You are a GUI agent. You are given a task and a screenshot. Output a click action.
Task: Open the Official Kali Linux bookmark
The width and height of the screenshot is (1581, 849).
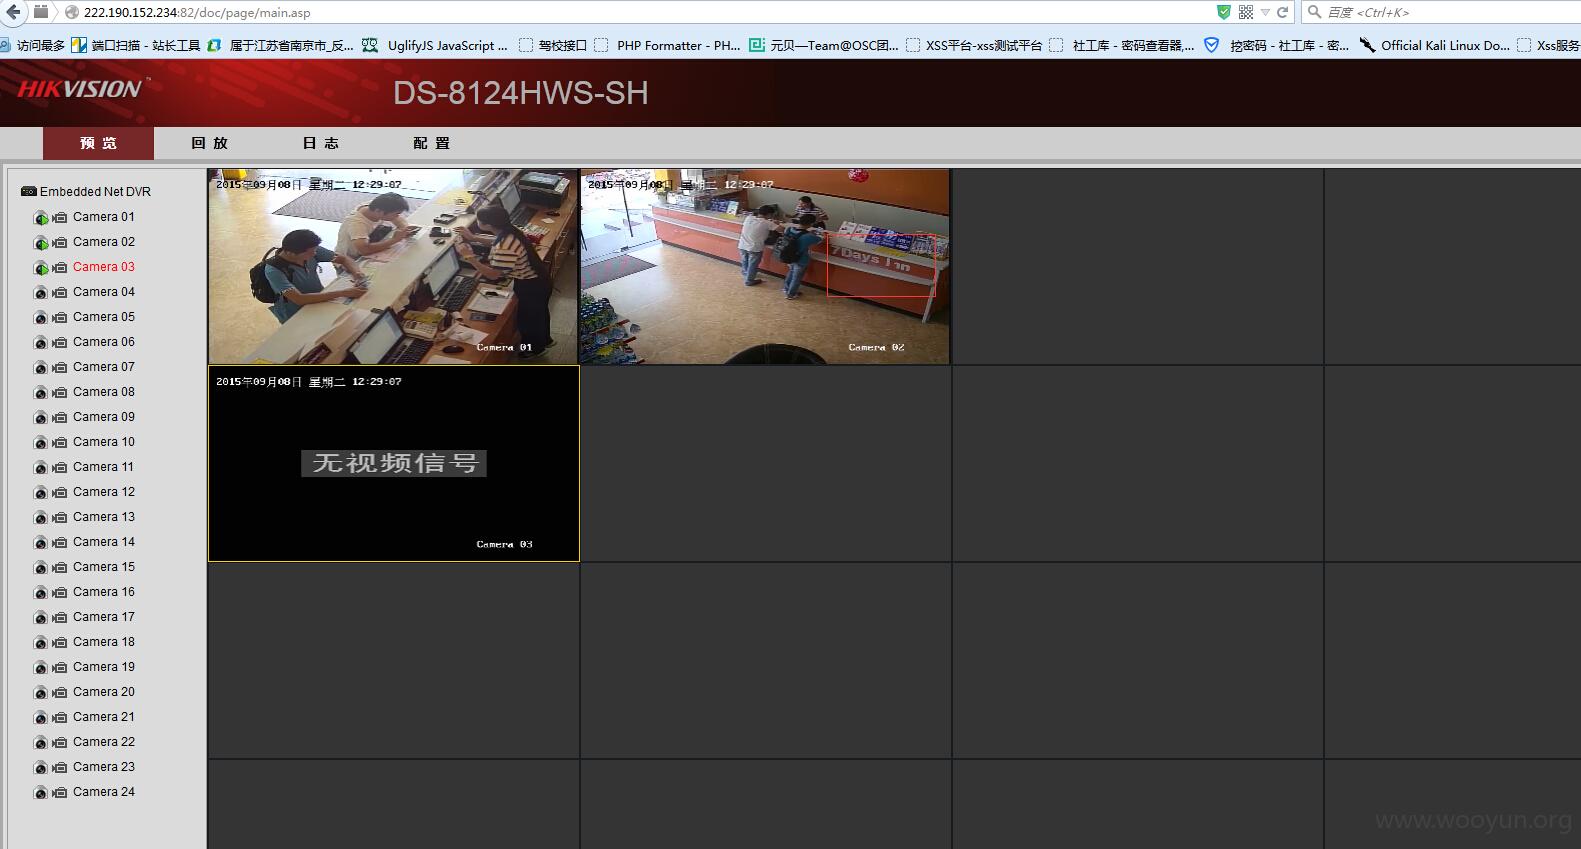1434,45
